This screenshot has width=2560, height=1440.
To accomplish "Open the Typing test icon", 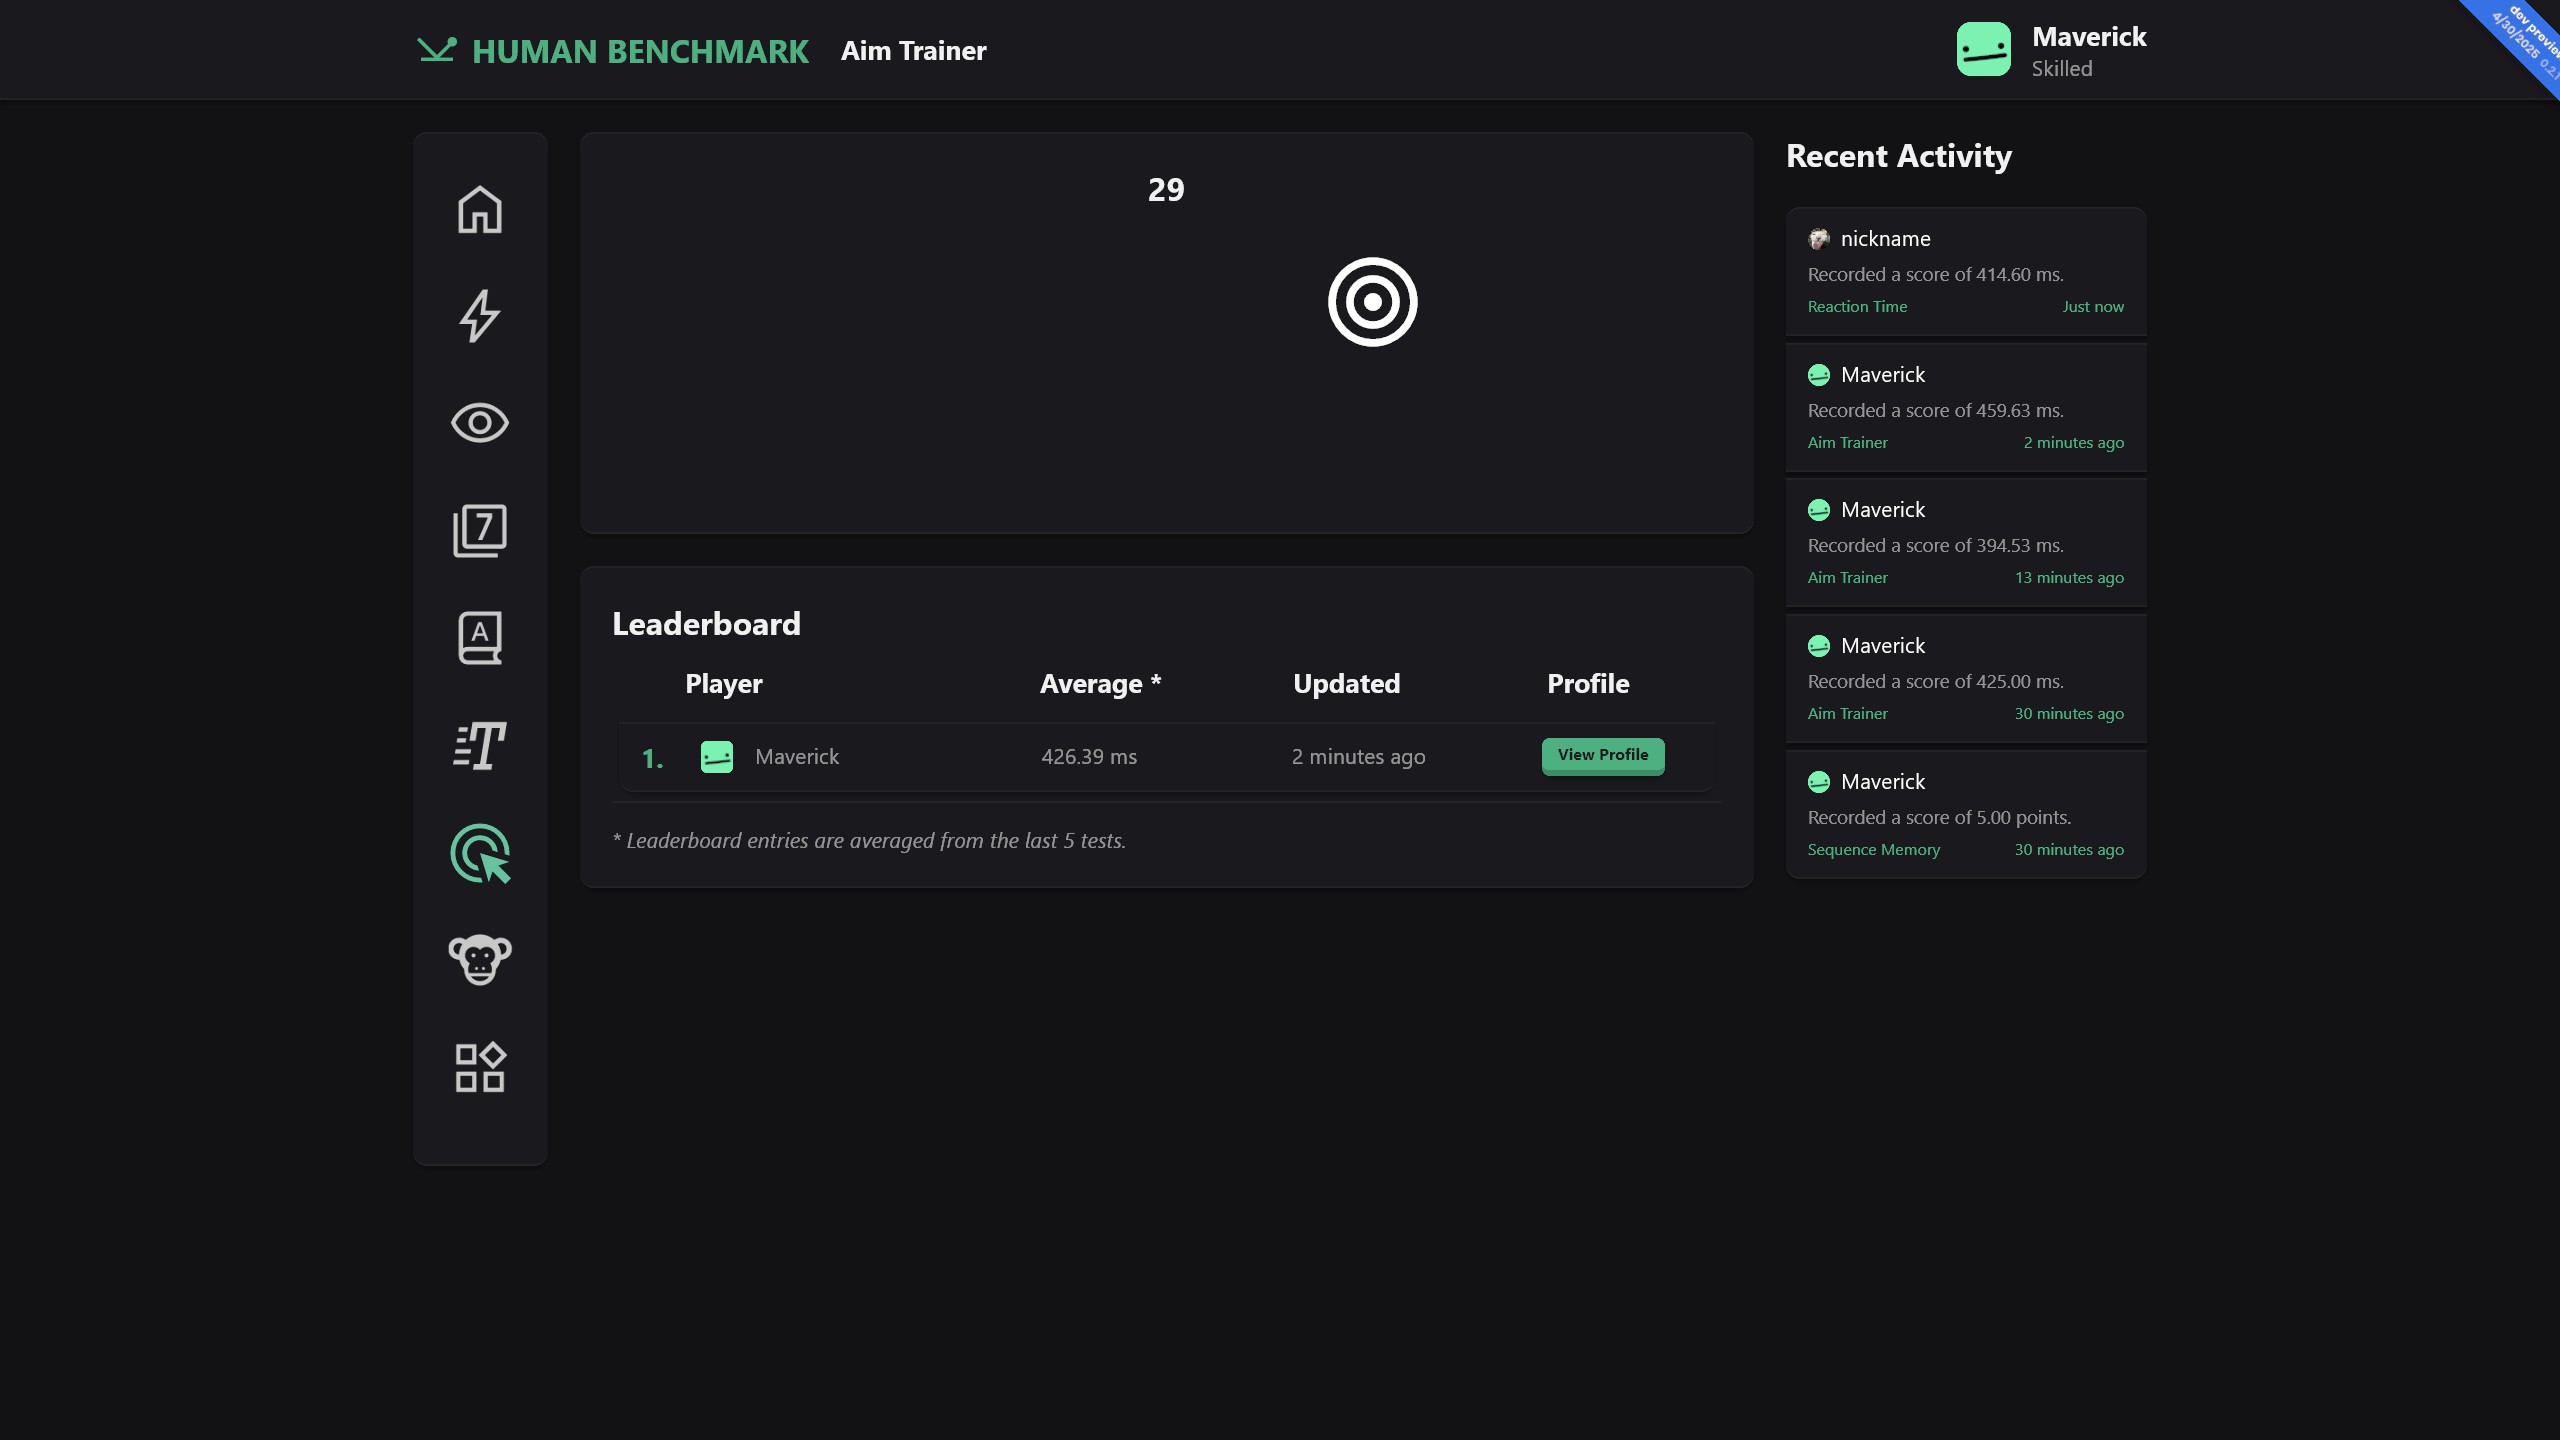I will click(480, 746).
